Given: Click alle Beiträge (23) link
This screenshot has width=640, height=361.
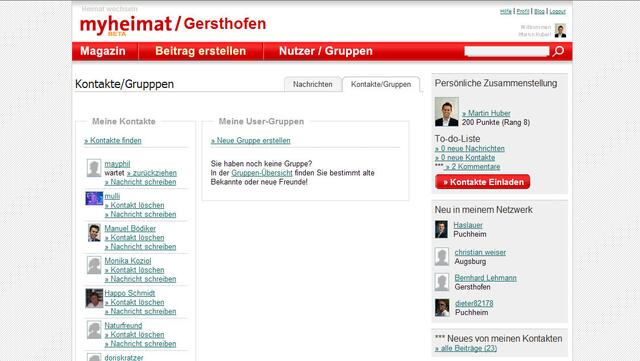Looking at the screenshot, I should pyautogui.click(x=466, y=348).
